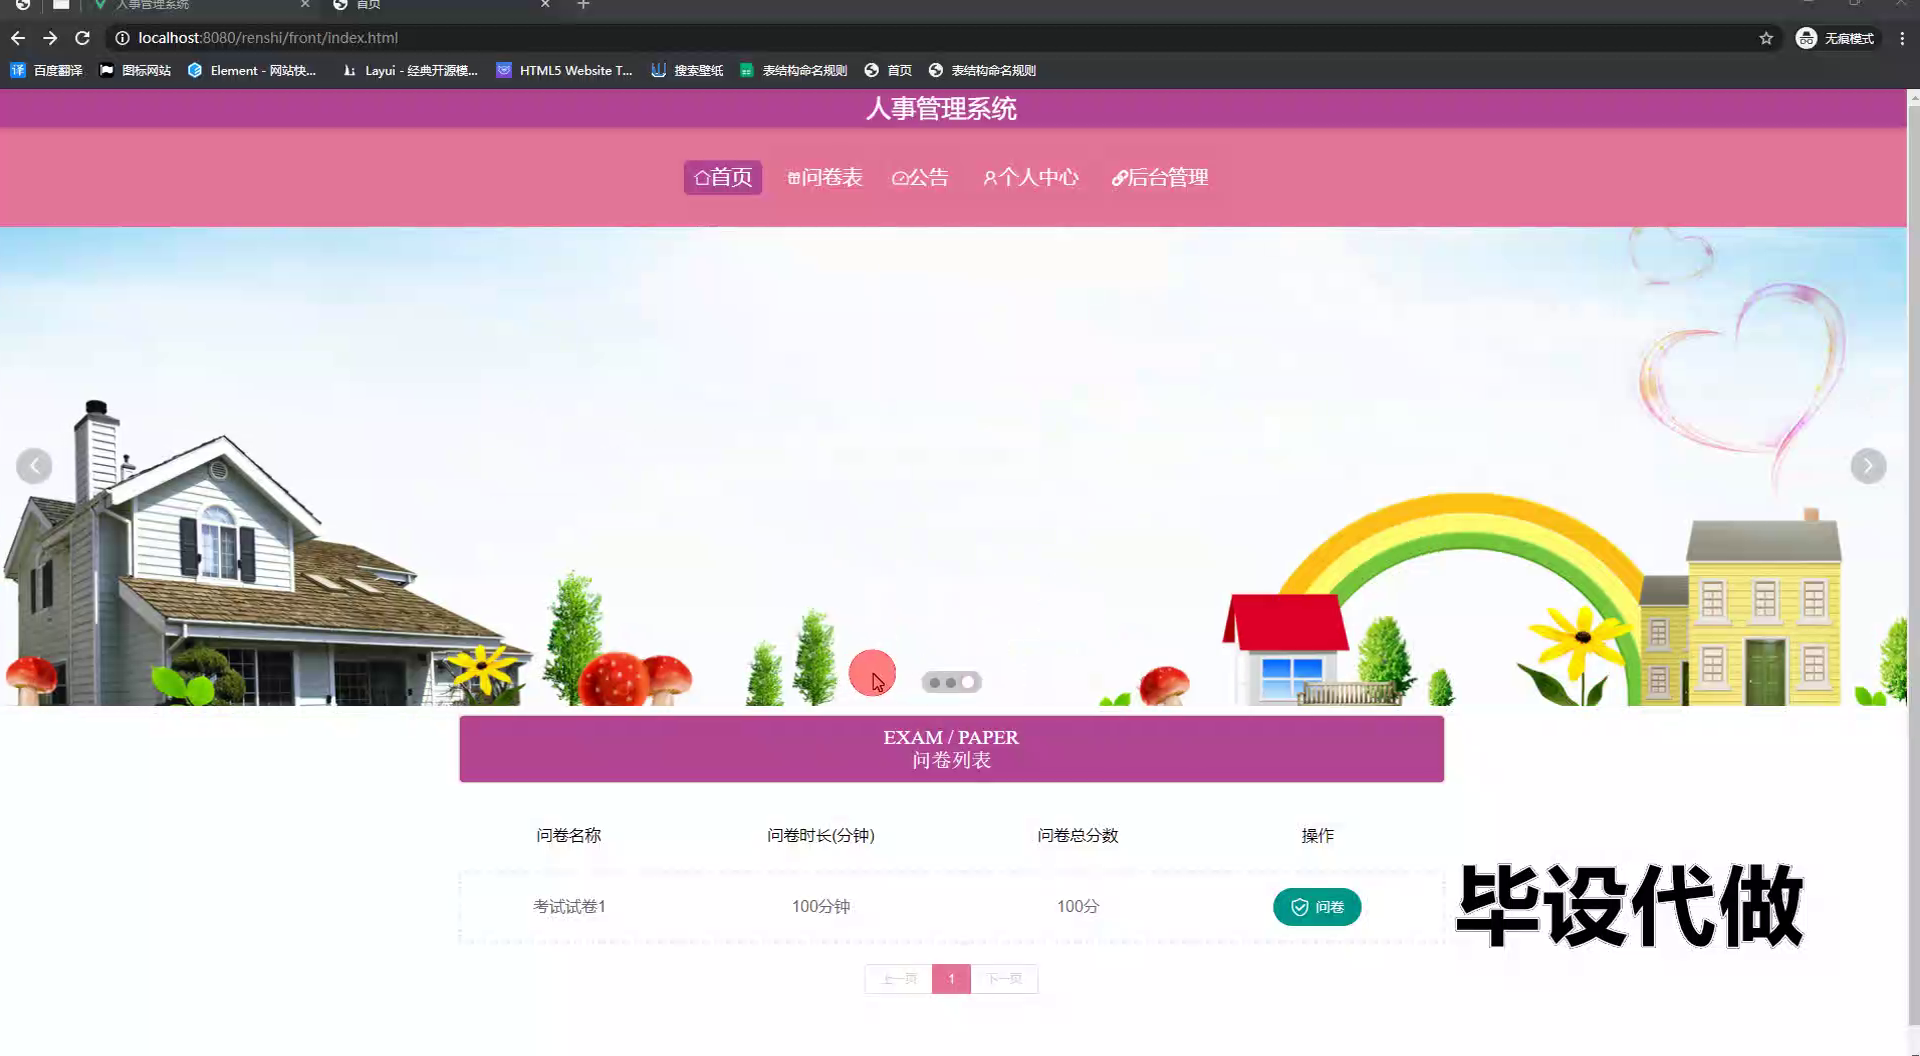Show previous carousel slide with left arrow
The width and height of the screenshot is (1920, 1056).
34,466
